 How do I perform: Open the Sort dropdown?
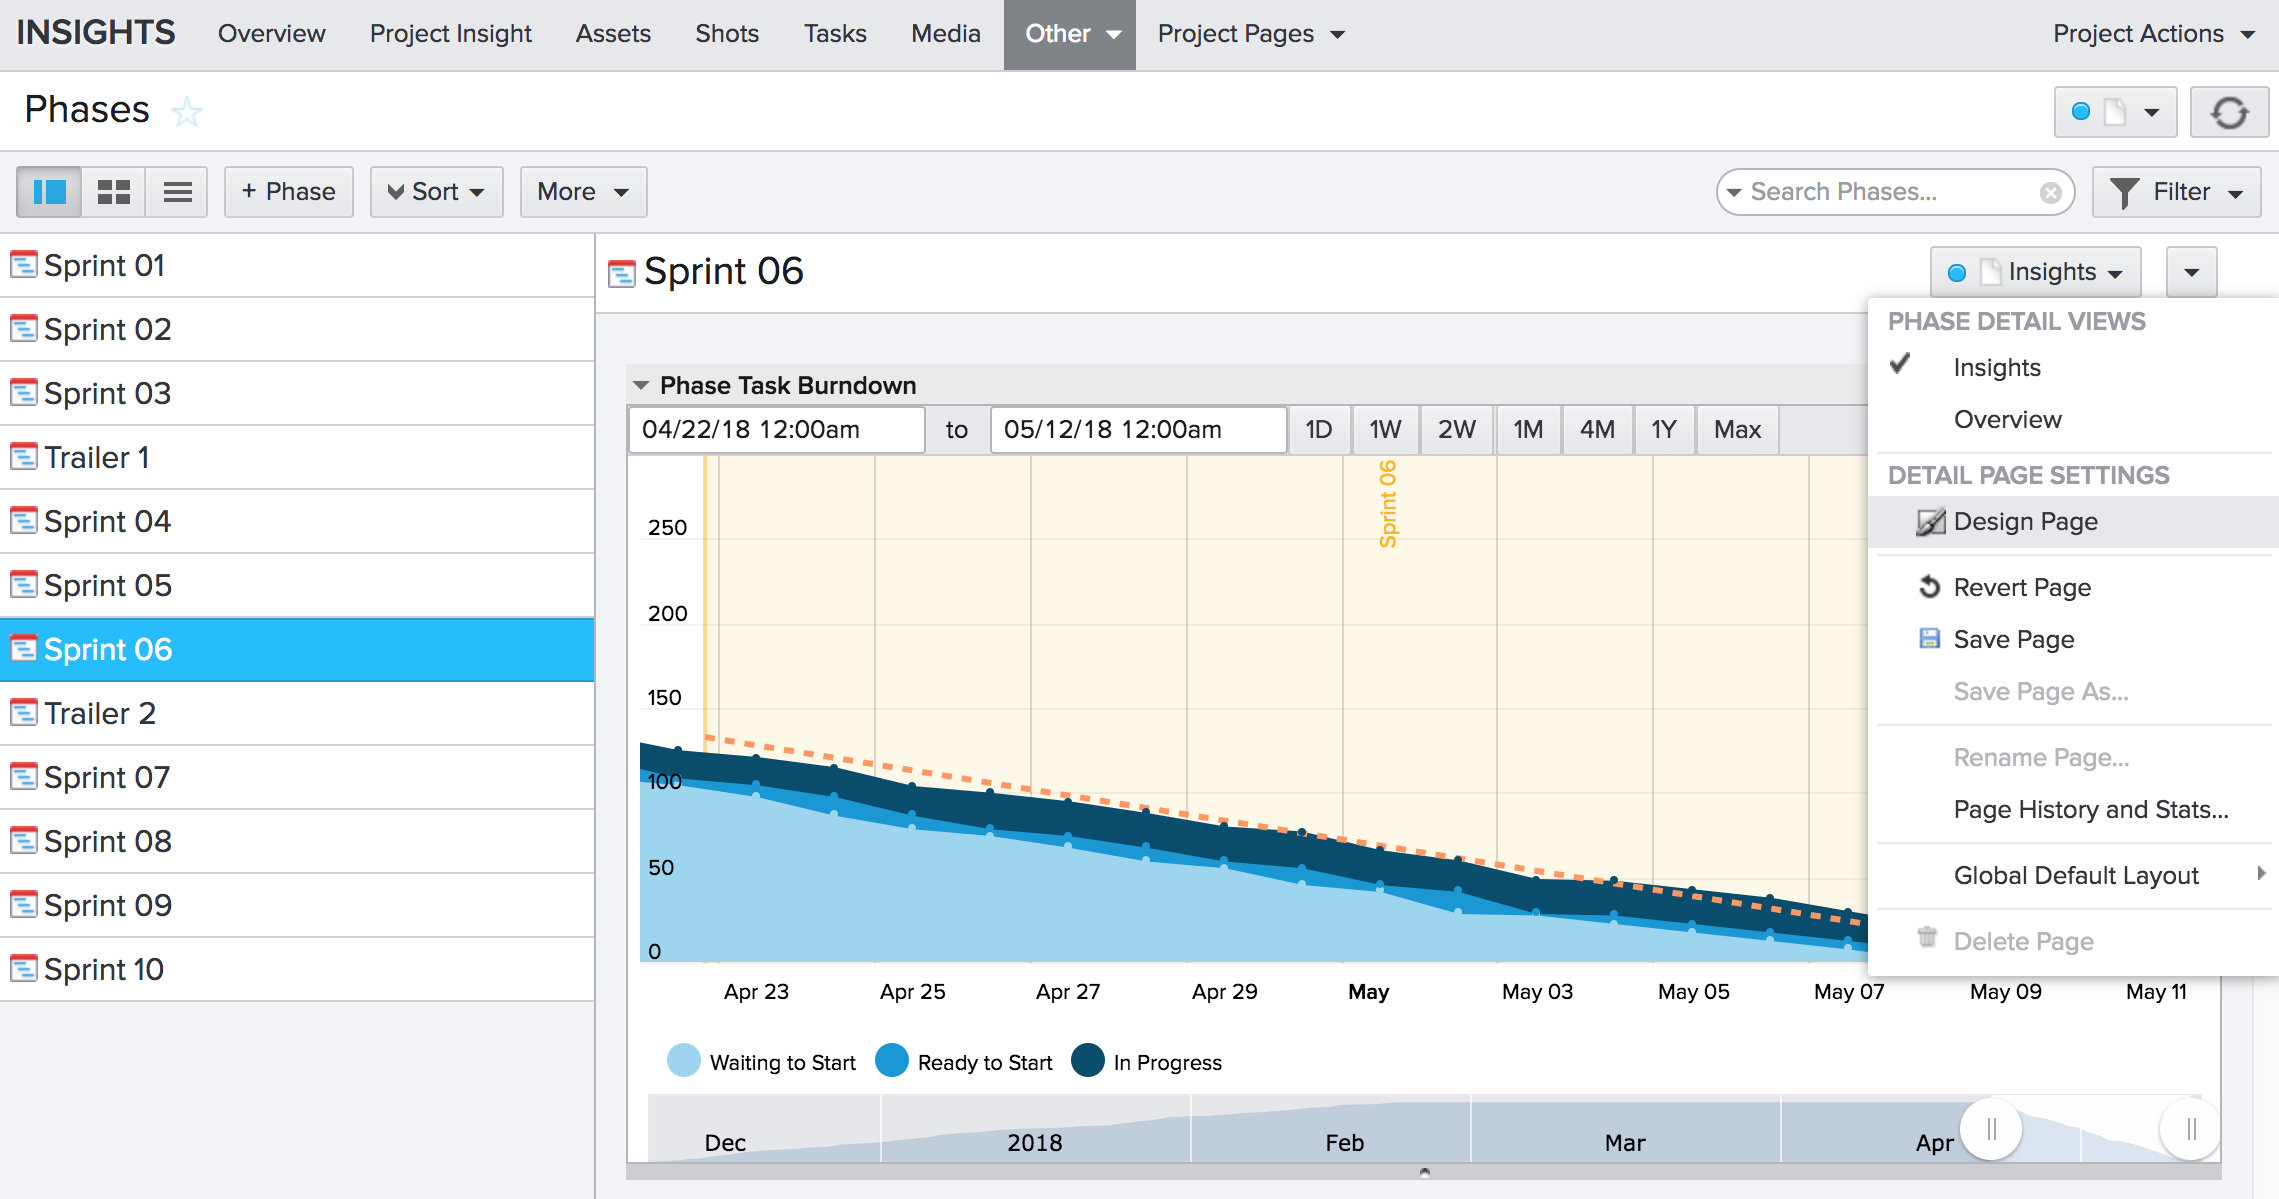[x=436, y=192]
